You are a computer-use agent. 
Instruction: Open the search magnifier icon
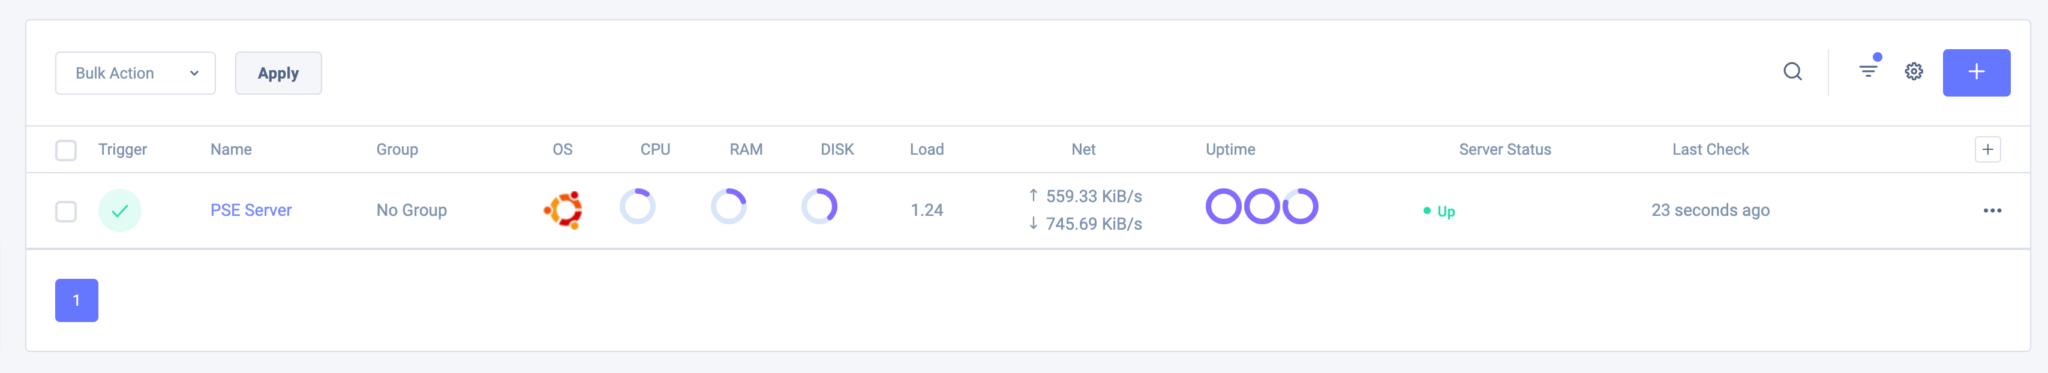(x=1792, y=72)
